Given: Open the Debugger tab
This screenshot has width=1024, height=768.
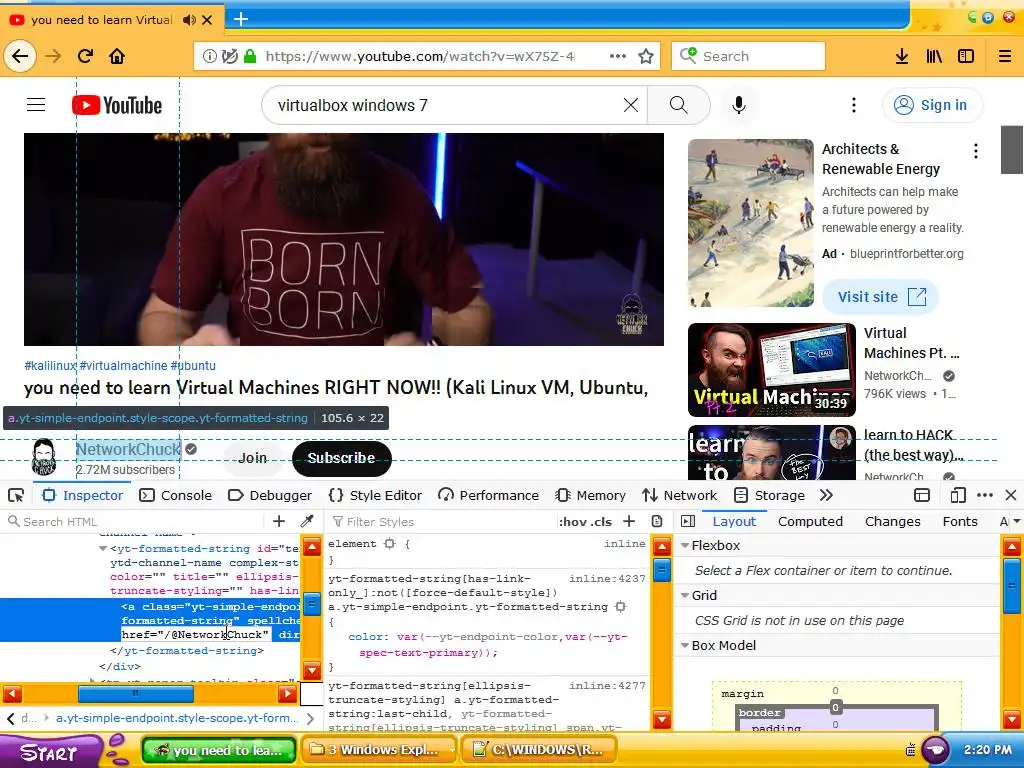Looking at the screenshot, I should pyautogui.click(x=270, y=495).
